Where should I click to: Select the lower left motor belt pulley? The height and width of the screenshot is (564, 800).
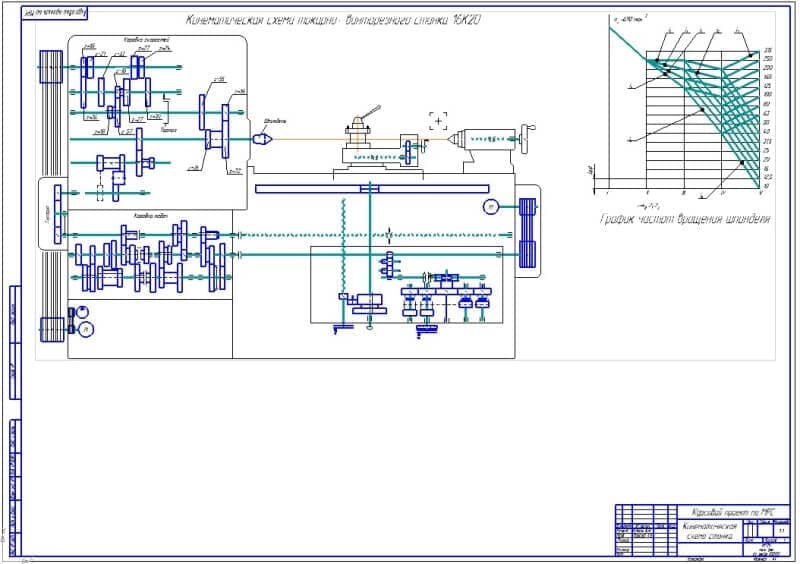[x=52, y=330]
